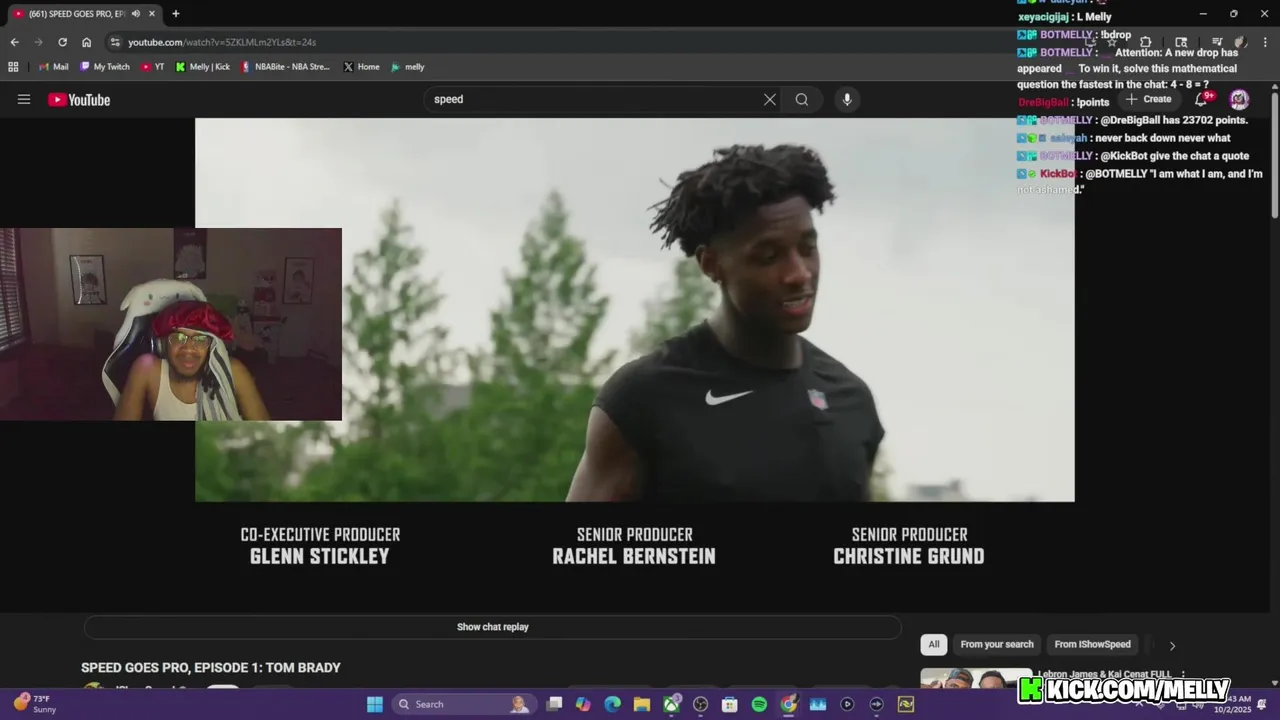Viewport: 1280px width, 720px height.
Task: Open the apps grid in bookmarks bar
Action: coord(13,67)
